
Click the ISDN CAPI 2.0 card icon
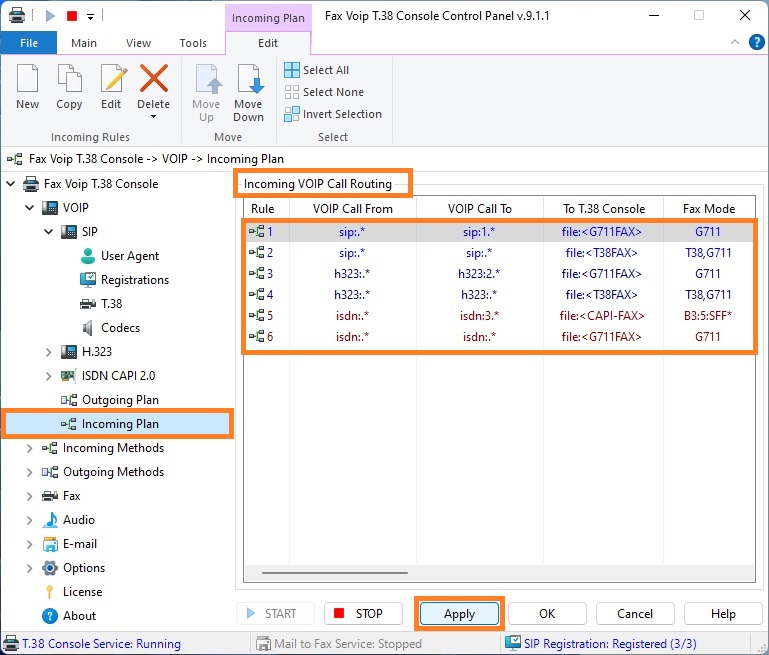coord(68,376)
